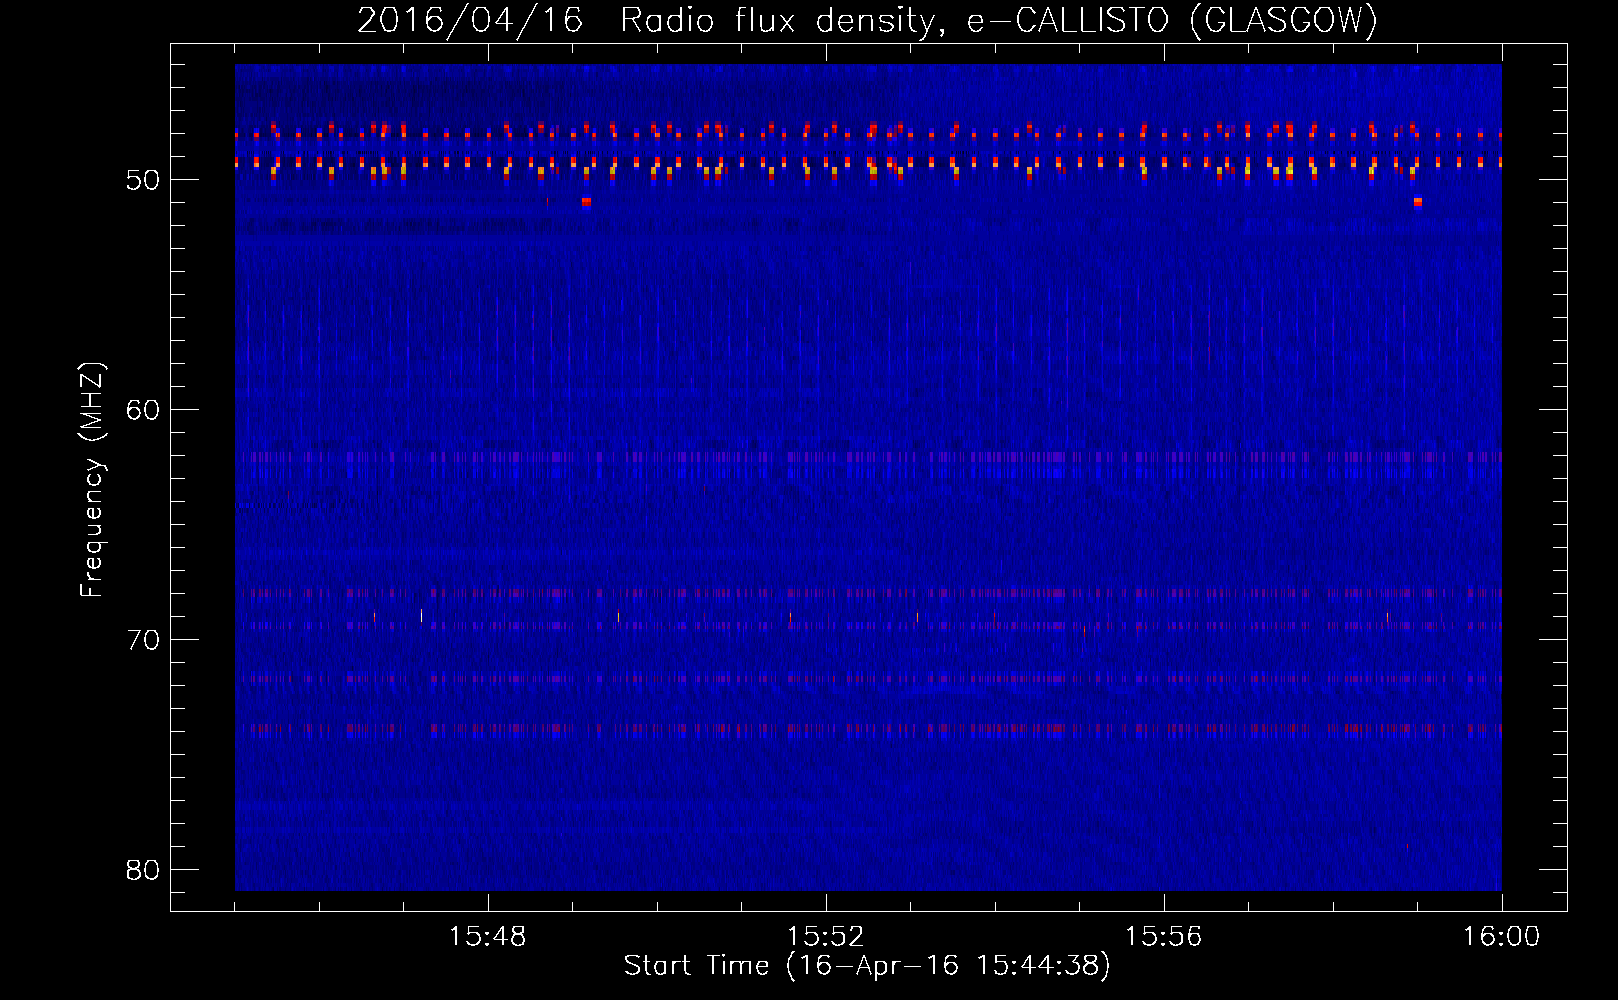
Task: Select the 60 MHz frequency tick label
Action: click(x=143, y=410)
